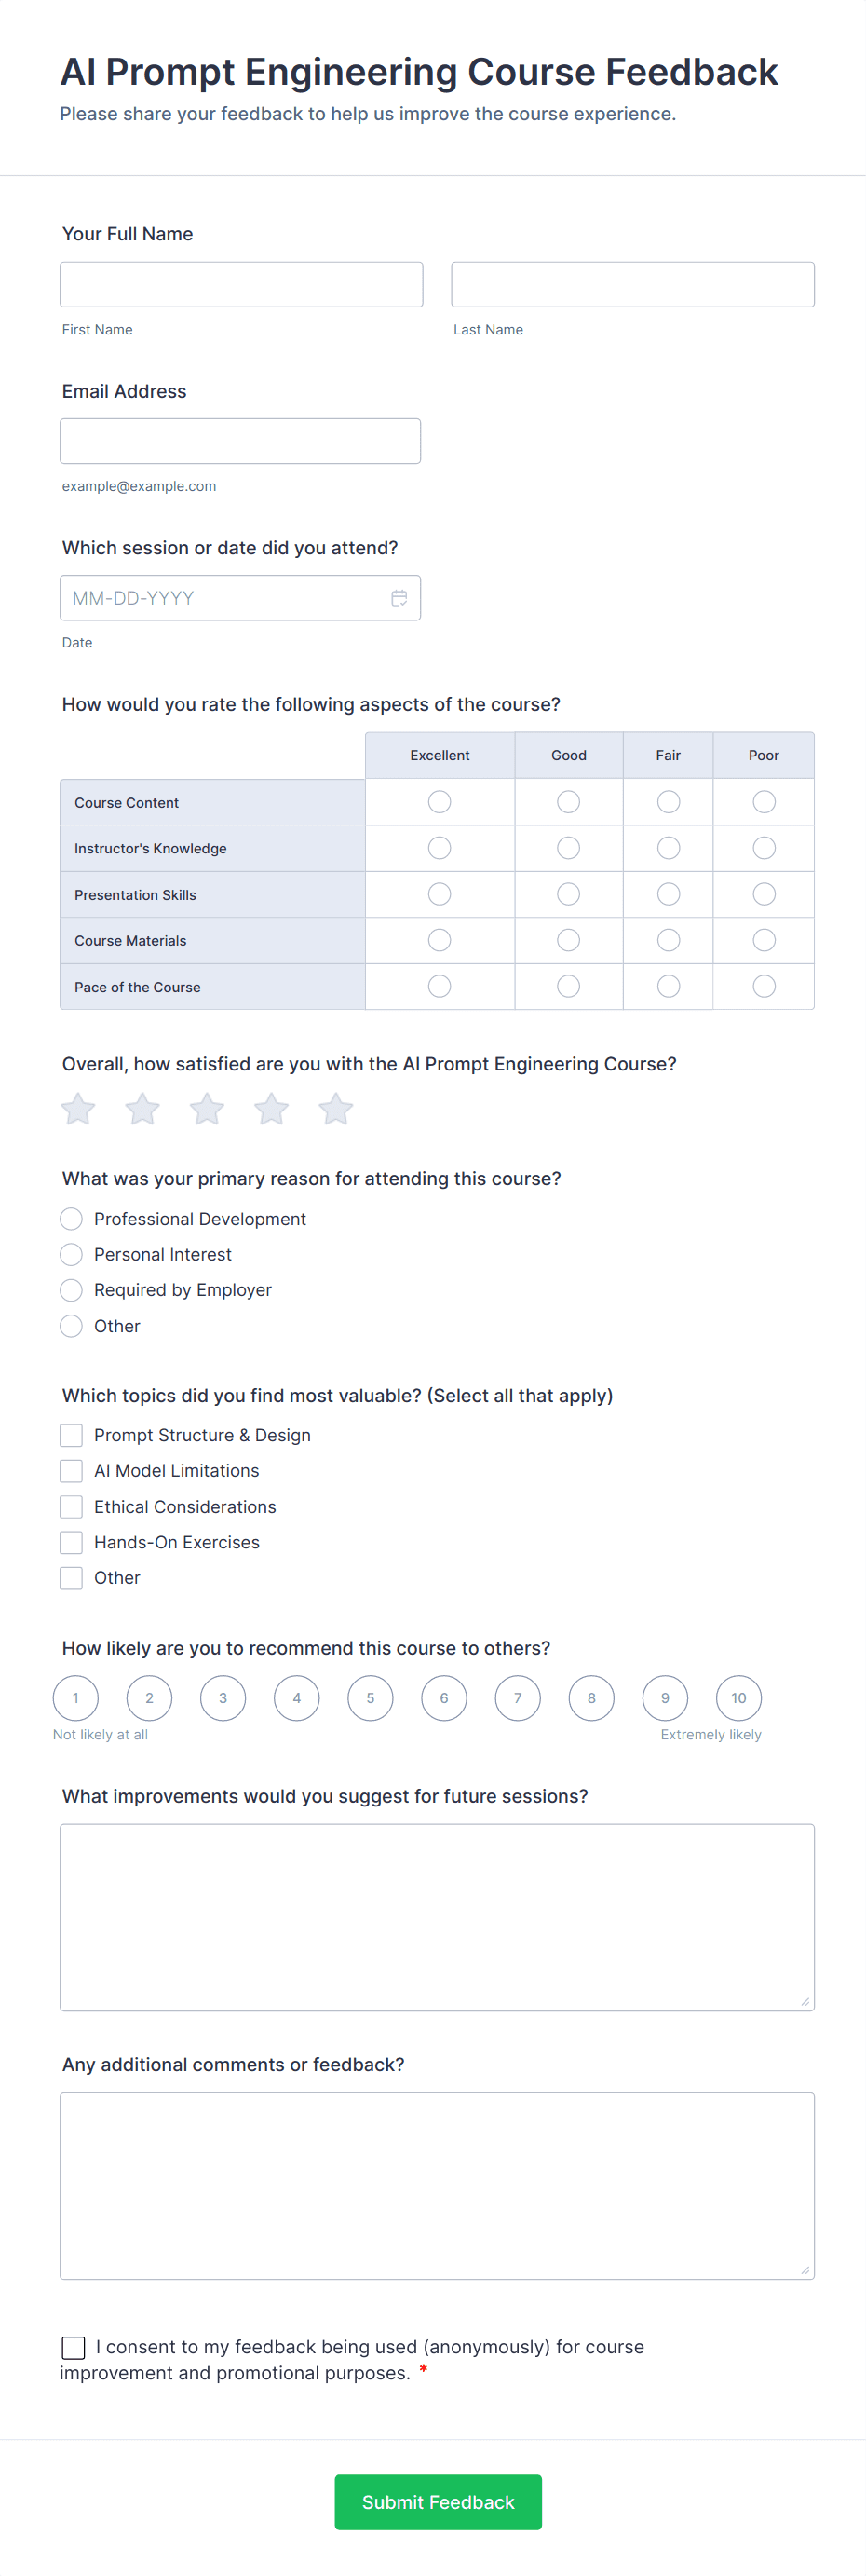
Task: Check the Prompt Structure & Design topic
Action: (70, 1434)
